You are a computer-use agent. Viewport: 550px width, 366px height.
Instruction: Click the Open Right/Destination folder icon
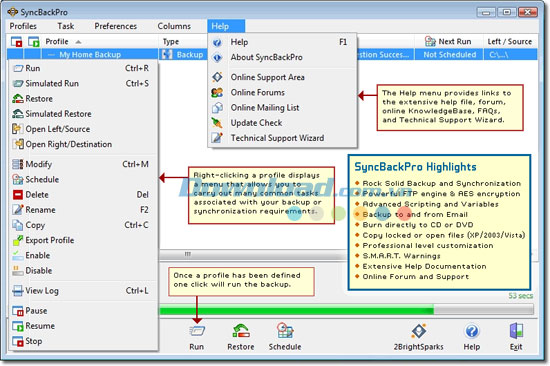tap(18, 144)
